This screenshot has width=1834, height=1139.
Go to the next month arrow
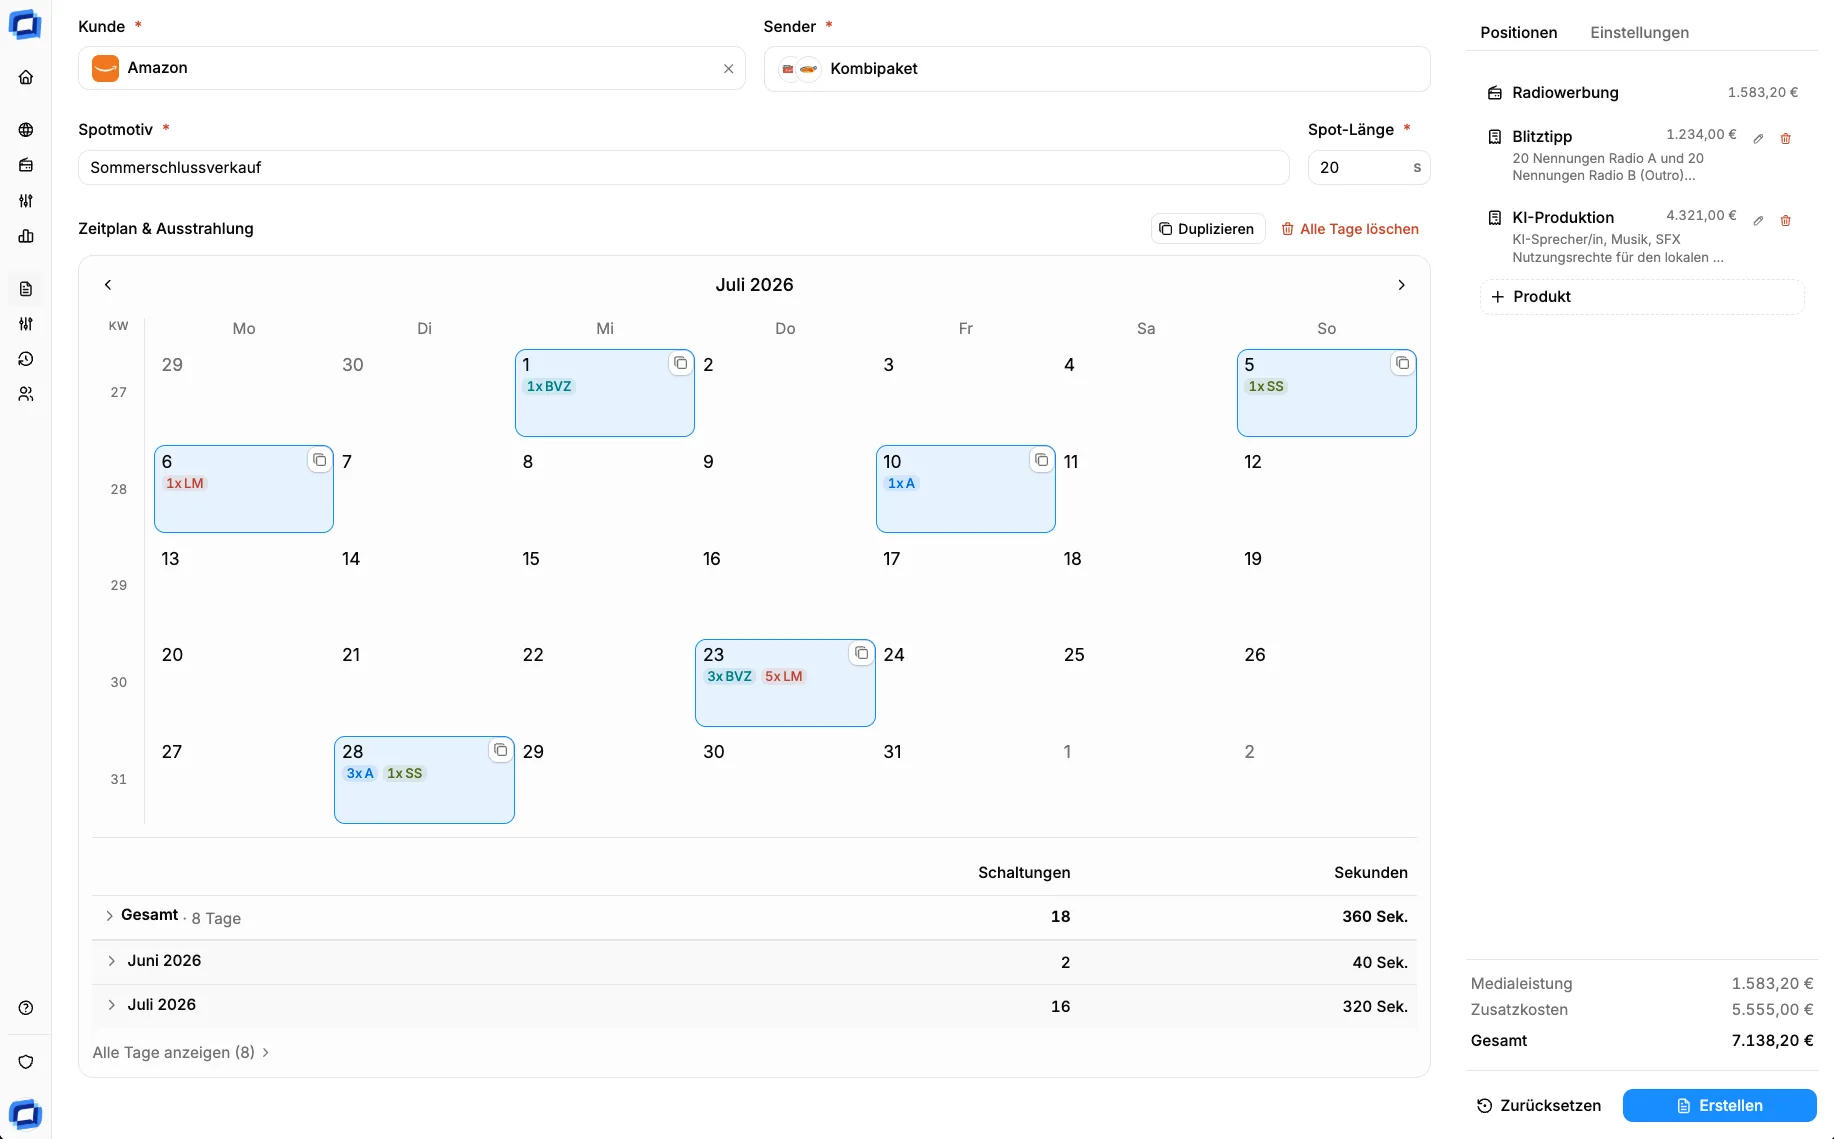(1401, 285)
